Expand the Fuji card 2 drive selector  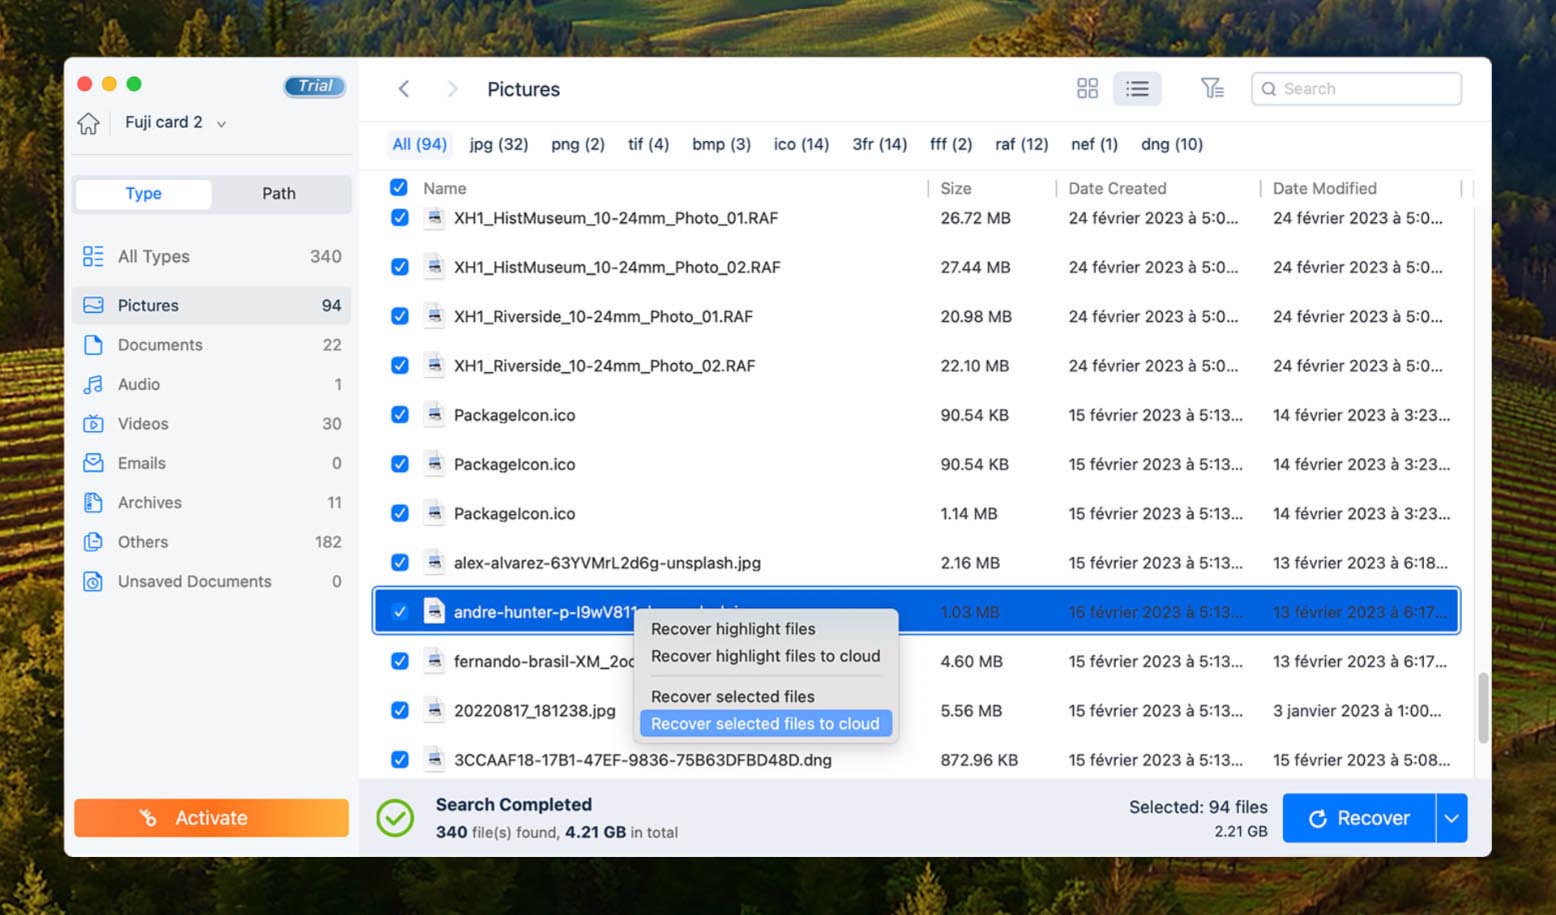pos(221,123)
